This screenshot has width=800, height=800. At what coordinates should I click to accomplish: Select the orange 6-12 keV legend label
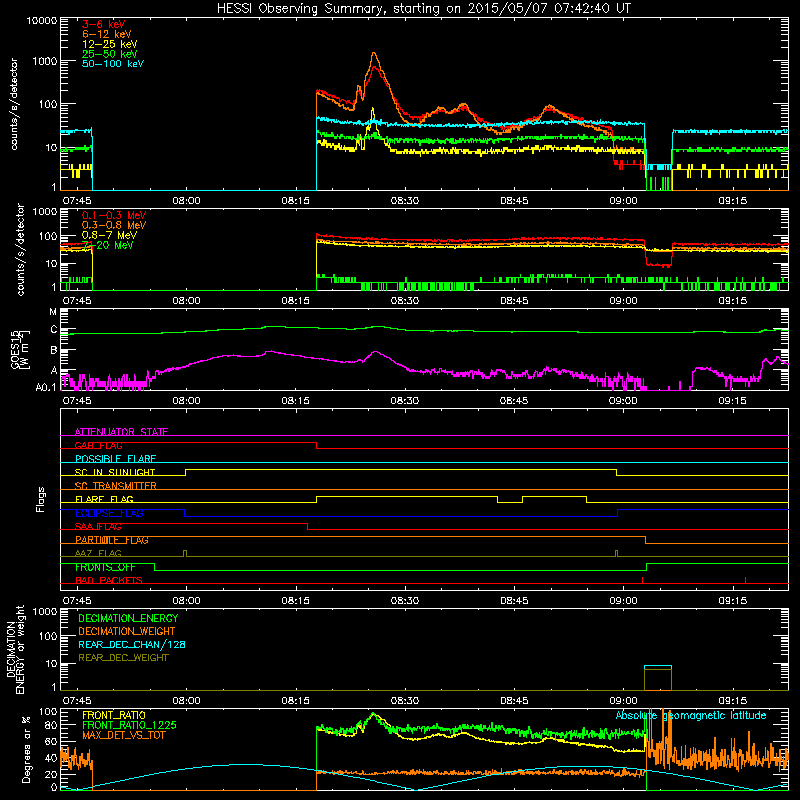pos(107,34)
